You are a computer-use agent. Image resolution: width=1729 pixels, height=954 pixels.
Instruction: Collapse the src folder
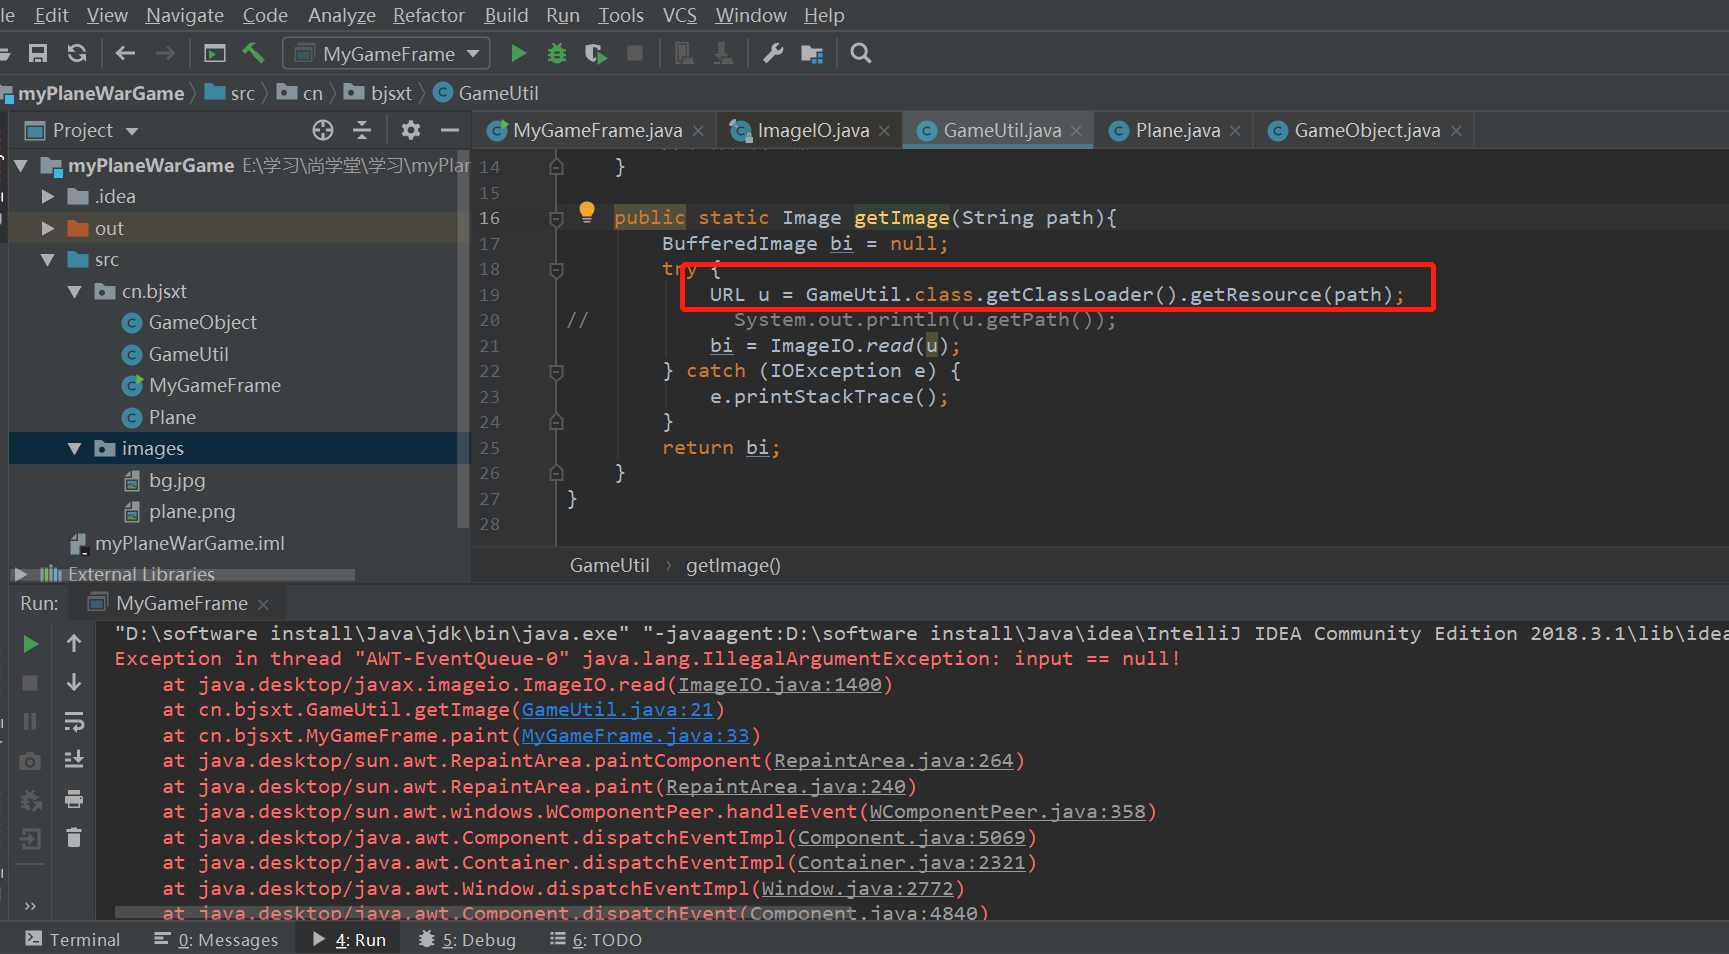coord(47,260)
